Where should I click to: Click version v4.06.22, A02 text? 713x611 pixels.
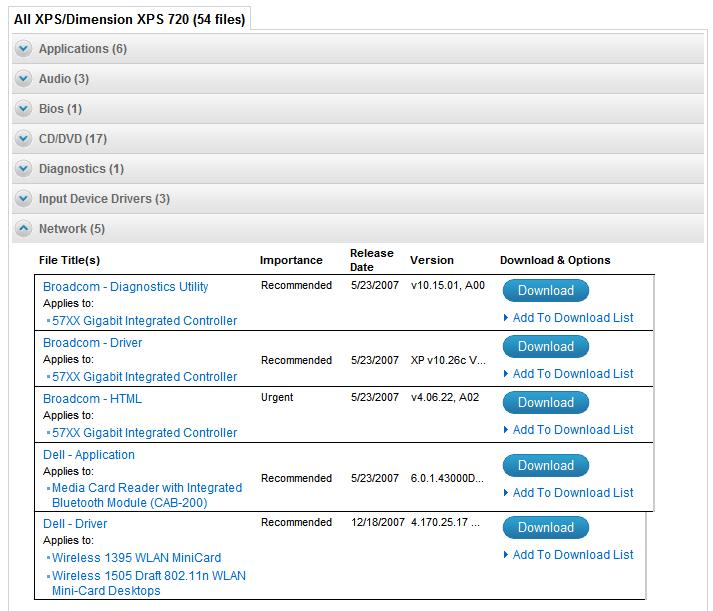[445, 397]
